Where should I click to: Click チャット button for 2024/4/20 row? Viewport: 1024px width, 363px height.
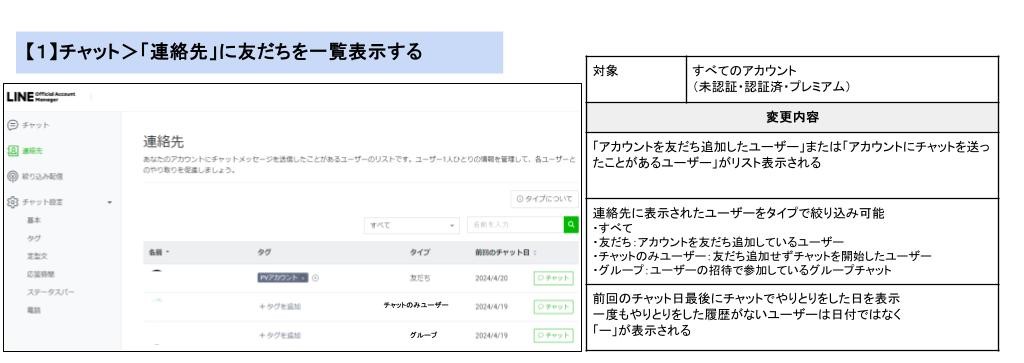554,278
